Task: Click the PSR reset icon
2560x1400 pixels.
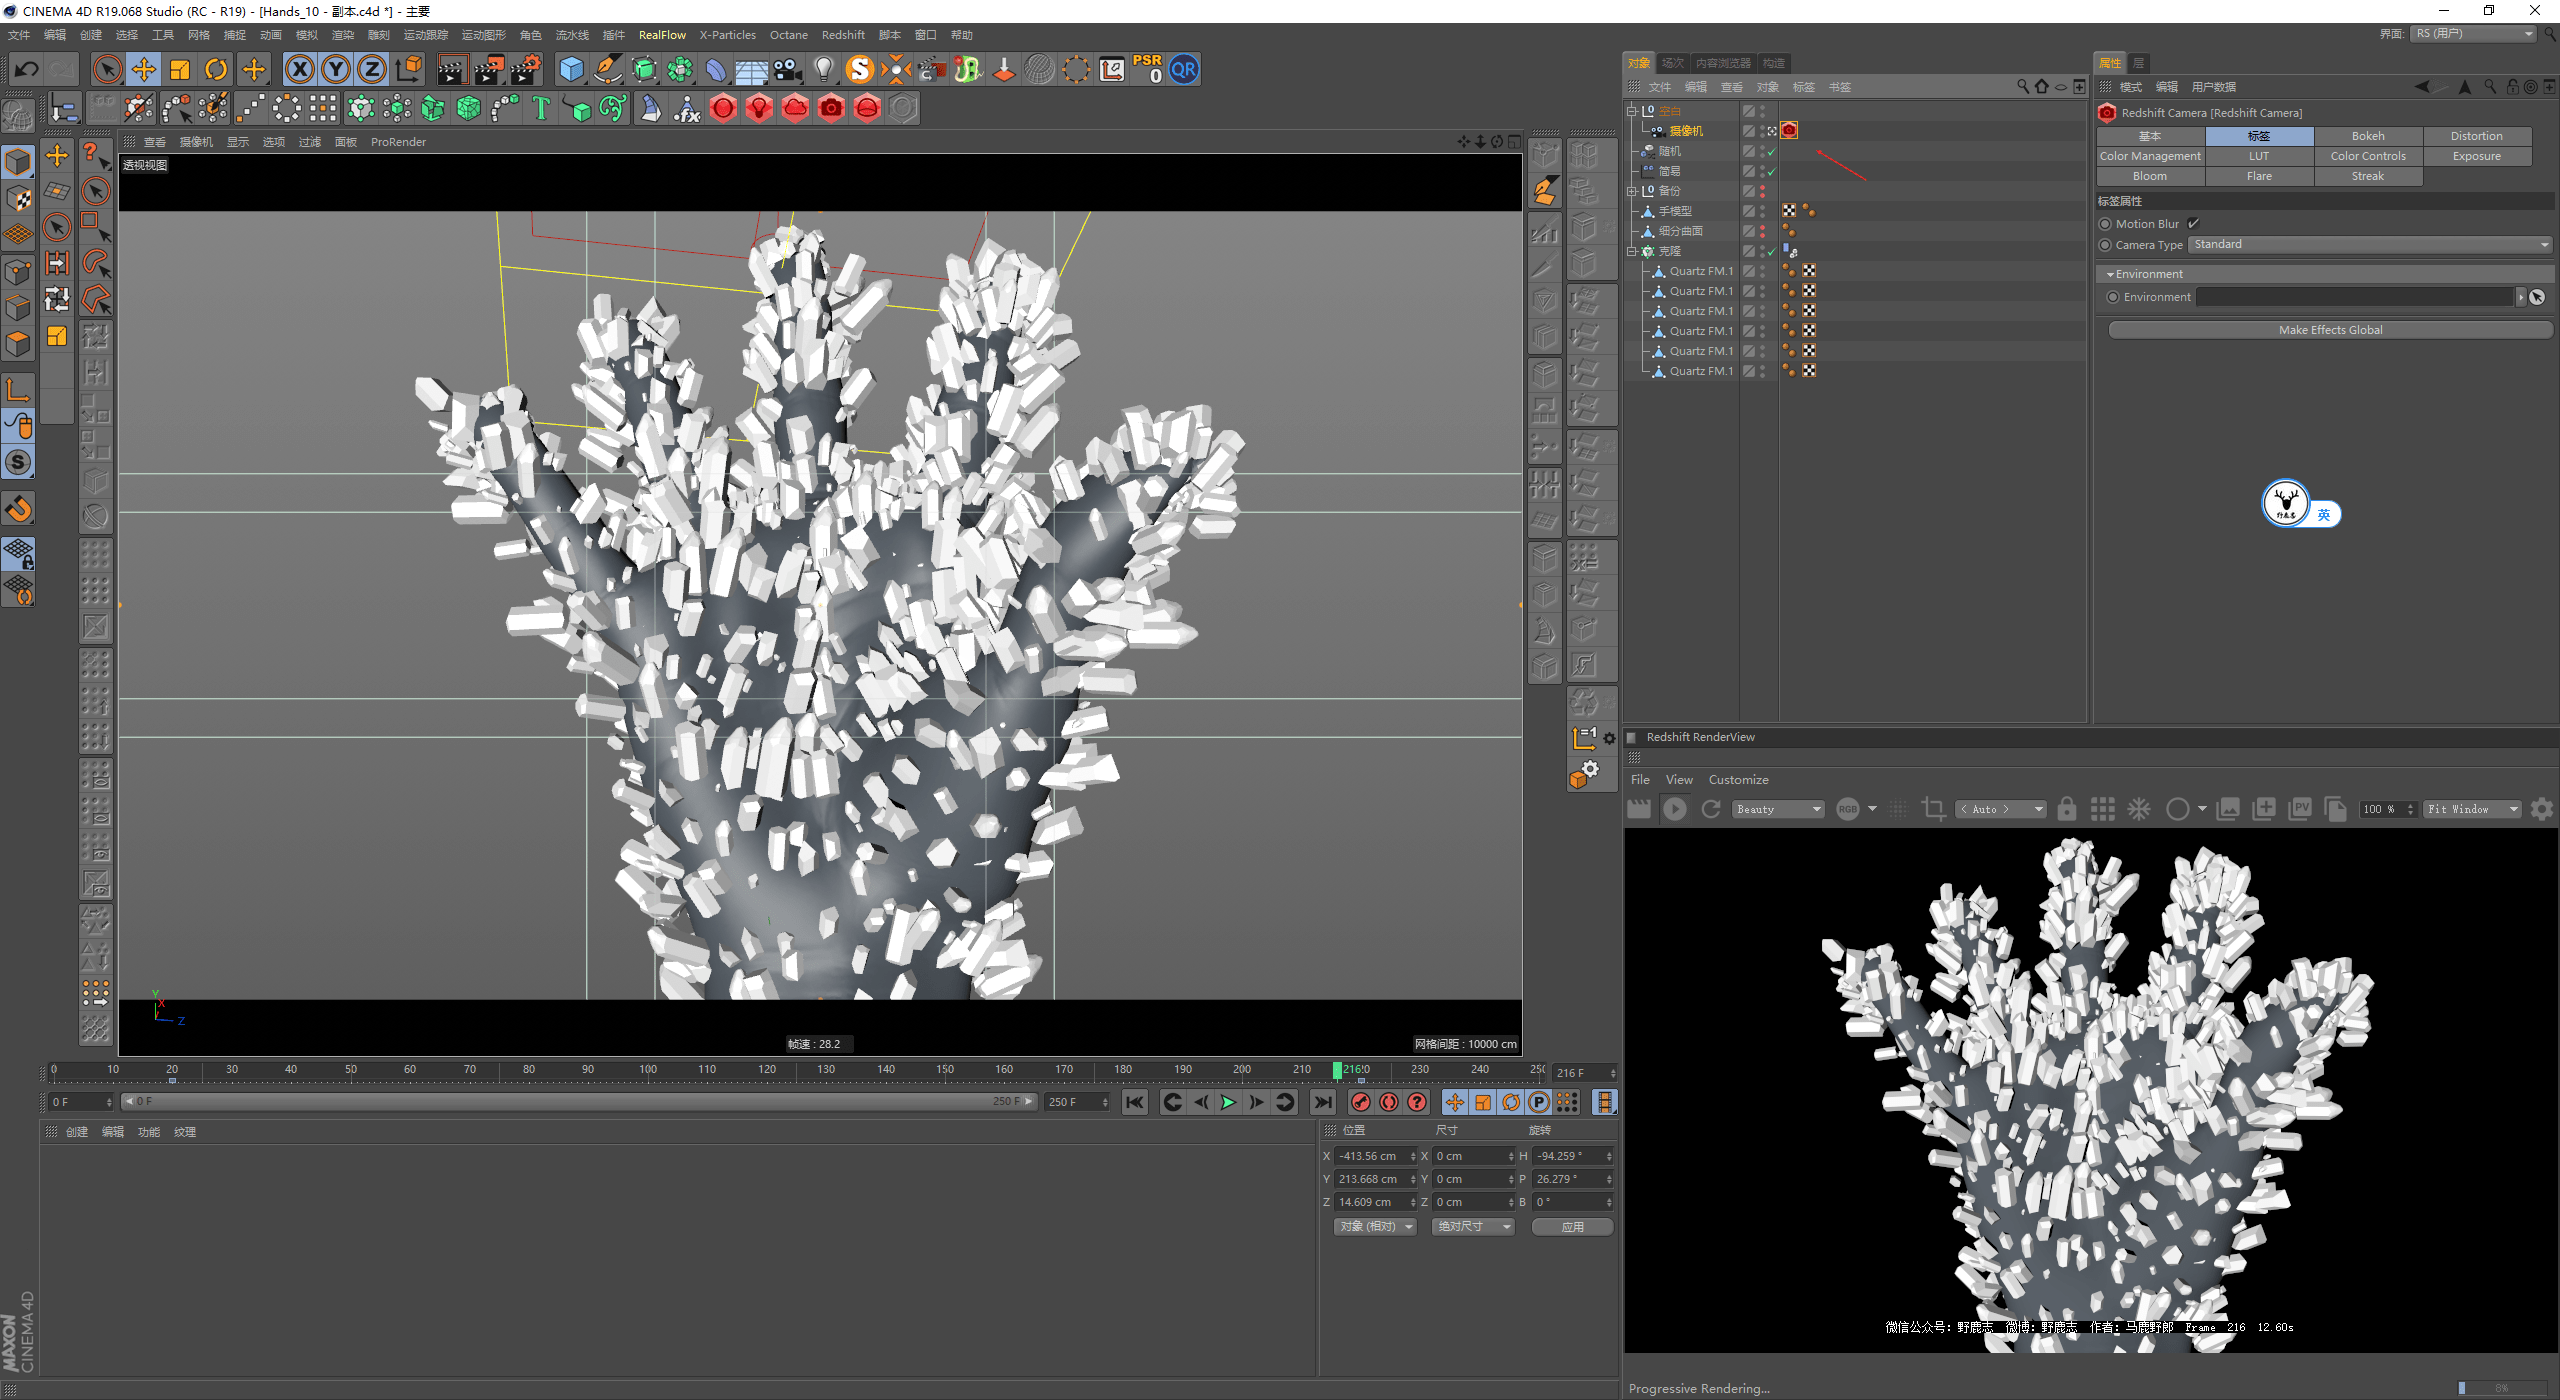Action: [1148, 69]
